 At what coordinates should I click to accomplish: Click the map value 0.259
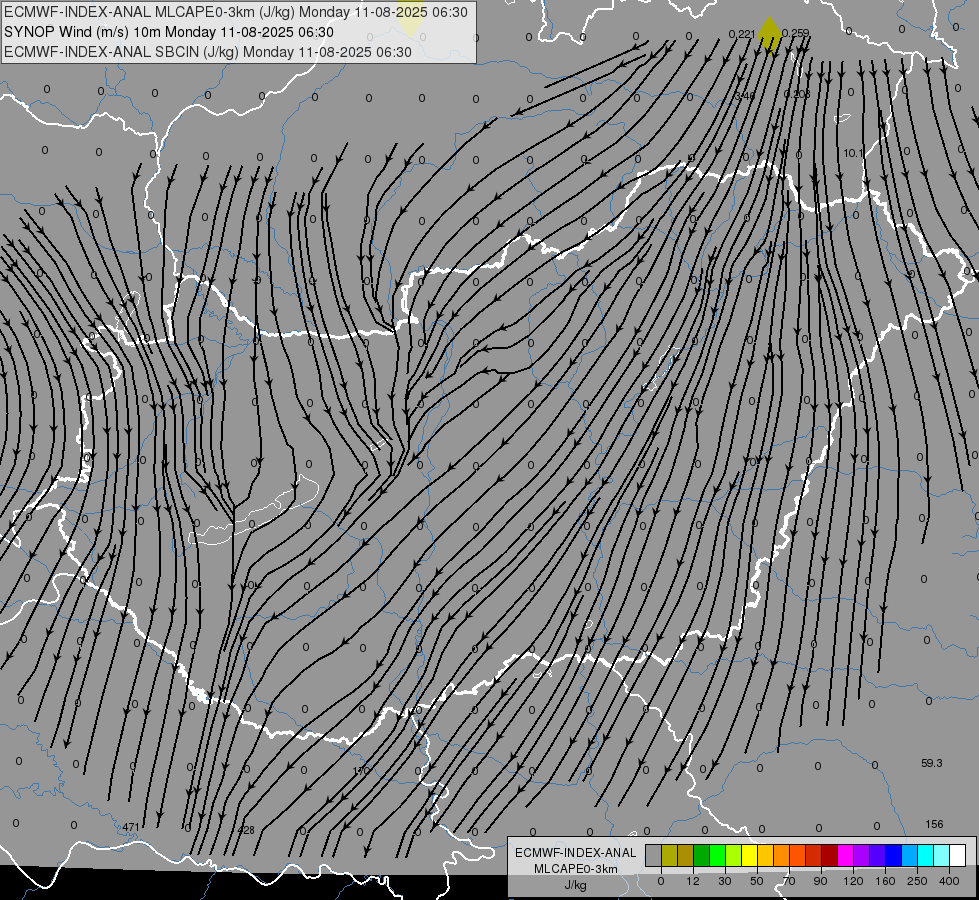point(795,33)
